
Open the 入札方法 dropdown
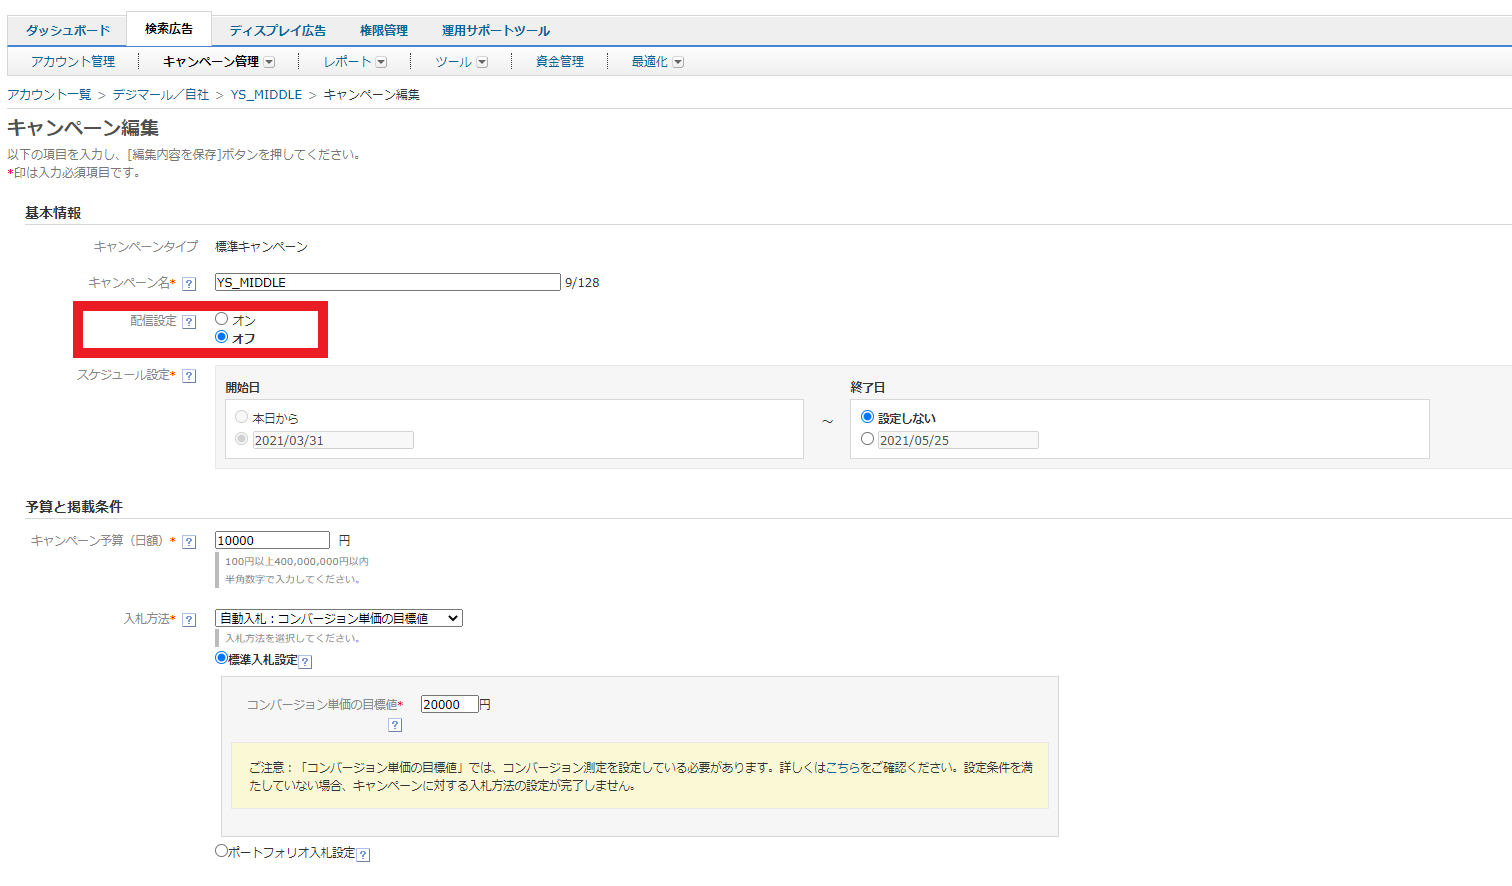[x=339, y=619]
